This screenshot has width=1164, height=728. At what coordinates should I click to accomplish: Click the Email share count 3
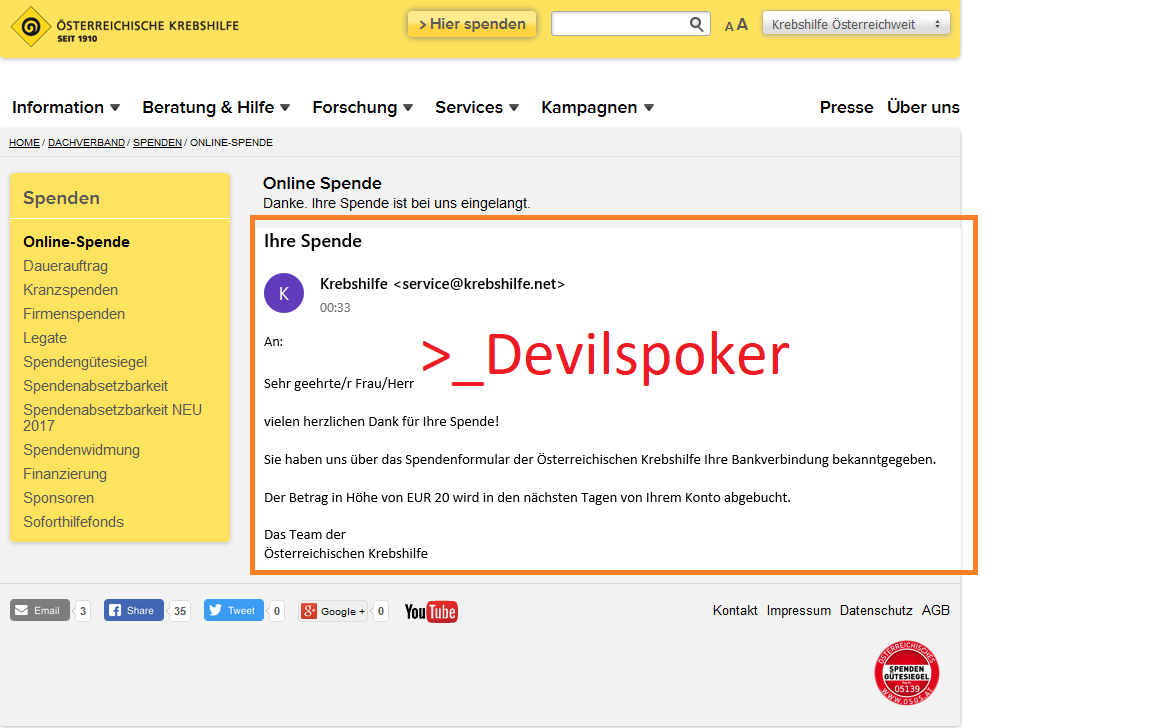point(82,611)
